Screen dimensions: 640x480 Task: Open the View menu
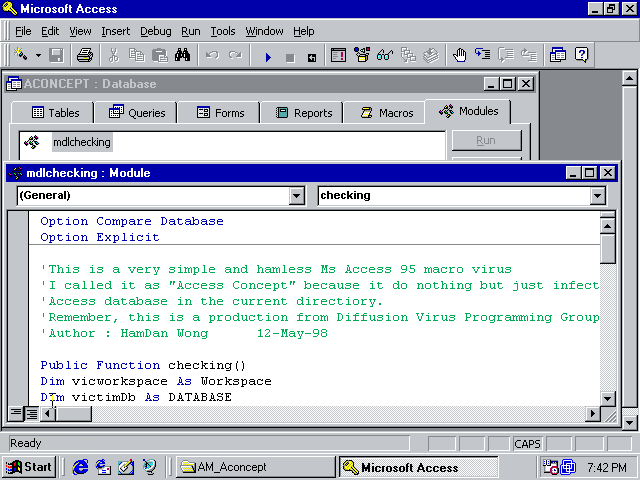(80, 31)
